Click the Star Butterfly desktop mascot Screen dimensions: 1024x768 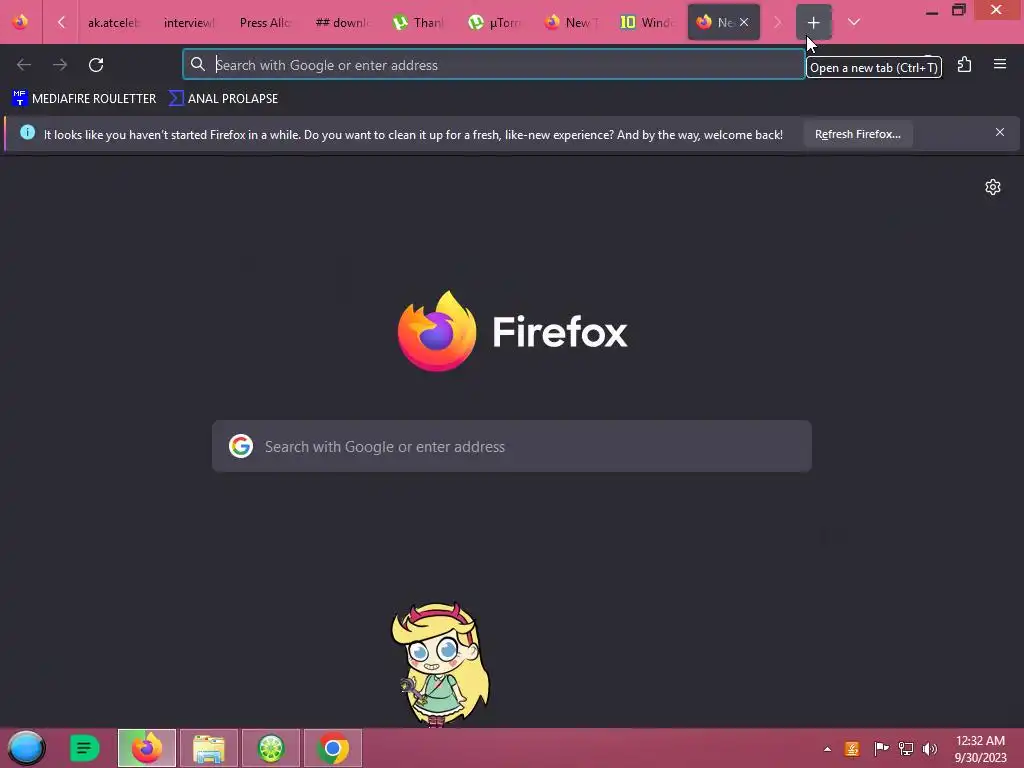pyautogui.click(x=440, y=664)
